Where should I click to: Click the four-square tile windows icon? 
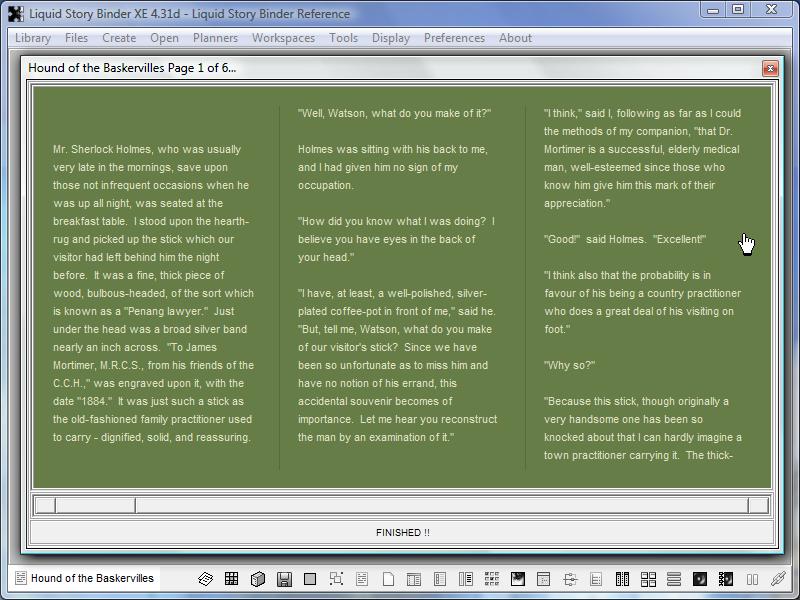coord(648,579)
